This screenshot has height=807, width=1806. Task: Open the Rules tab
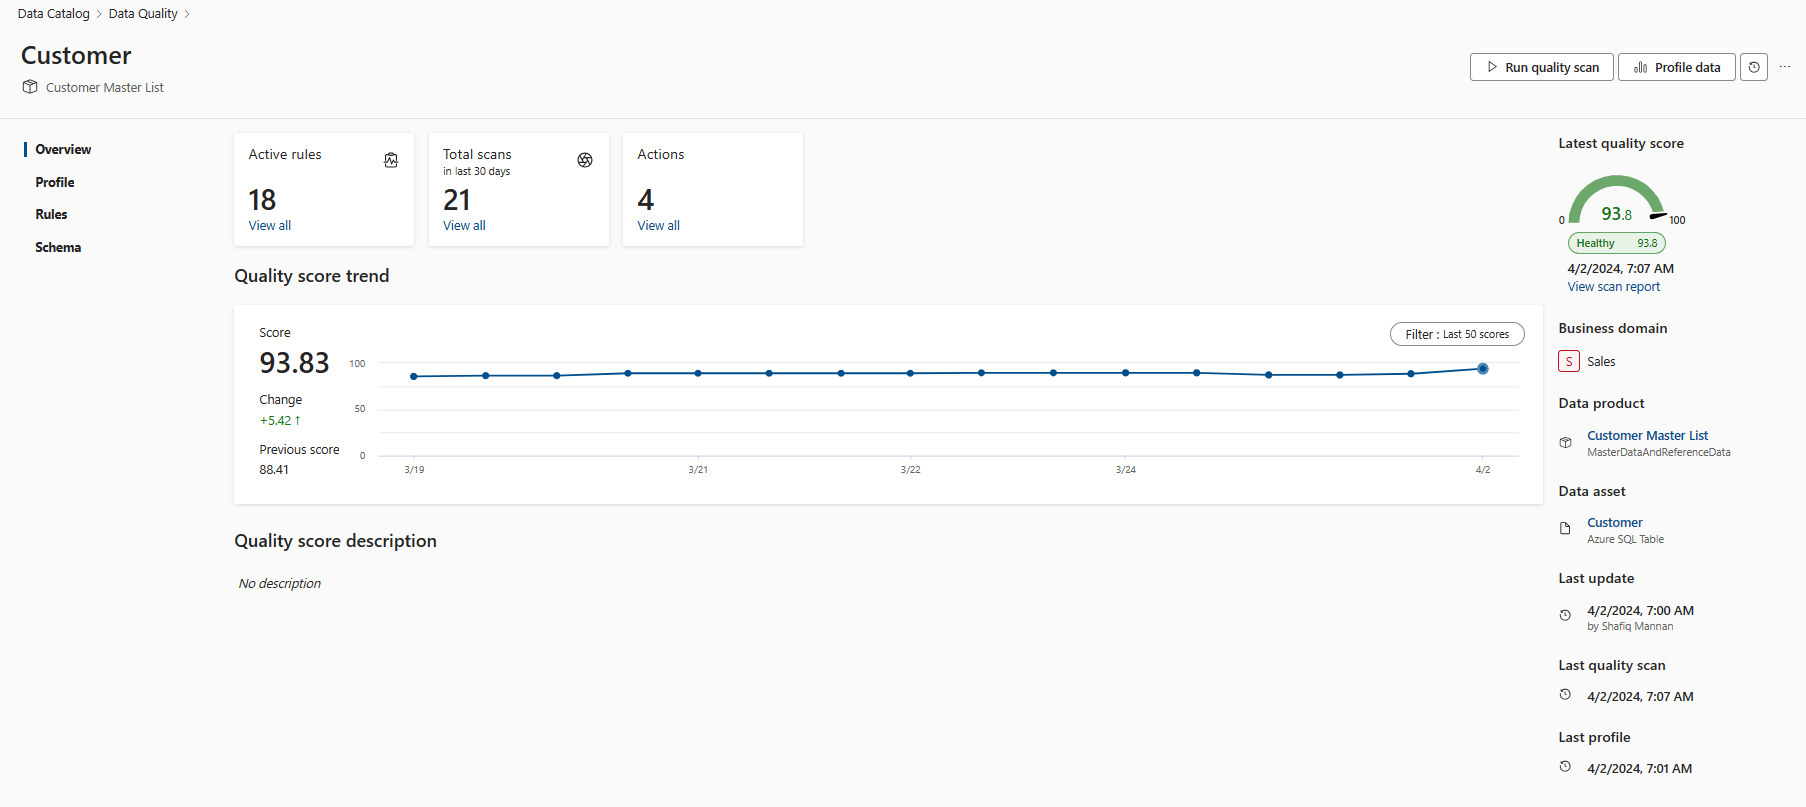click(51, 214)
